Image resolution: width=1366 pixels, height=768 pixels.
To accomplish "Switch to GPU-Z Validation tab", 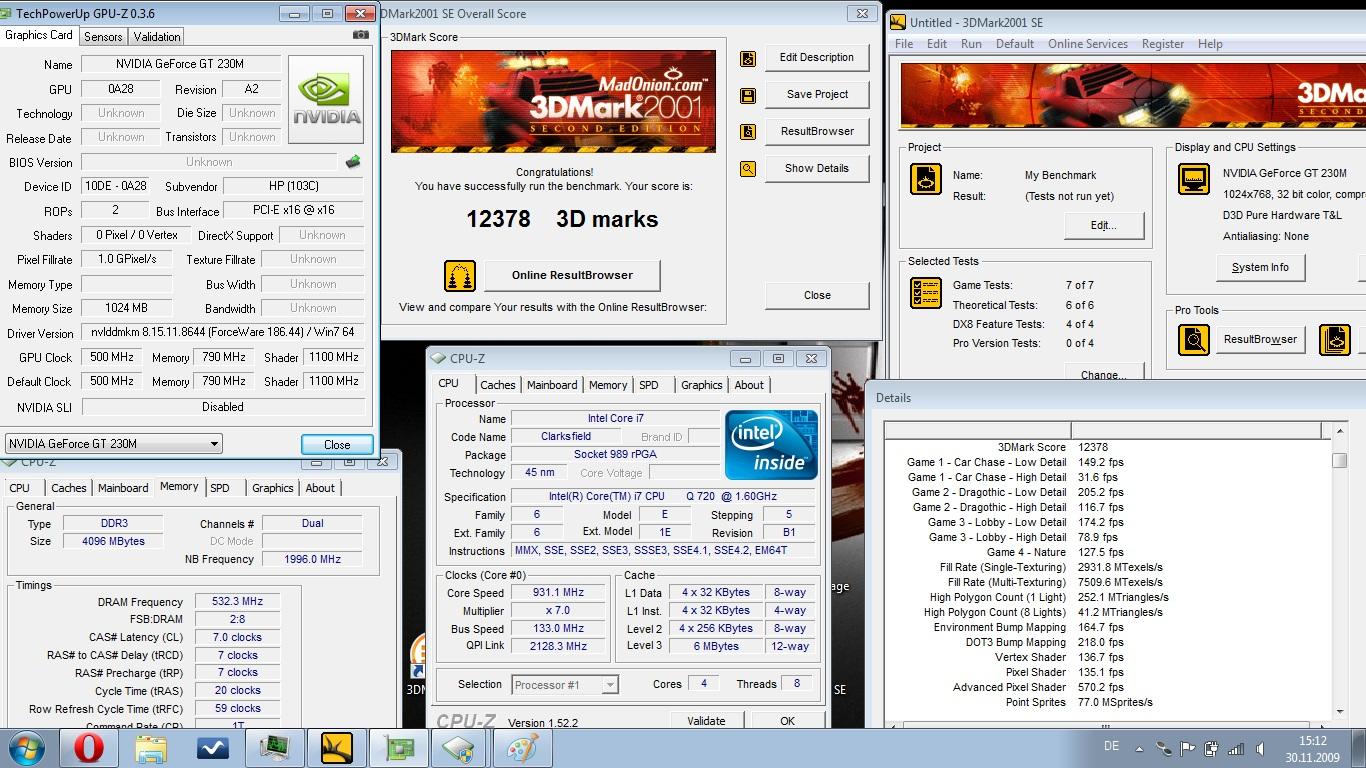I will (x=157, y=36).
